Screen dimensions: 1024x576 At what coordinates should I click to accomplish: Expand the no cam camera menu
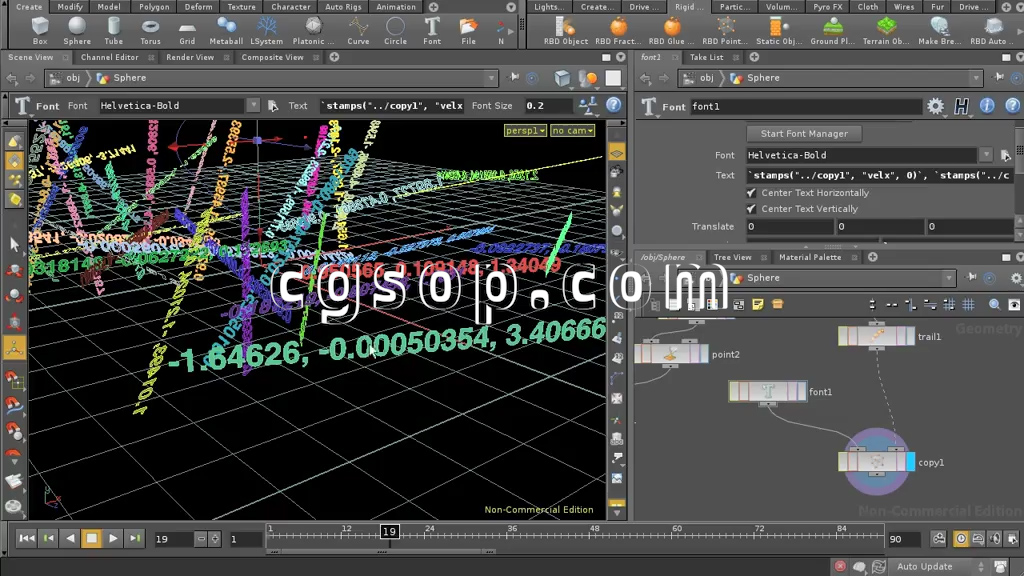572,131
